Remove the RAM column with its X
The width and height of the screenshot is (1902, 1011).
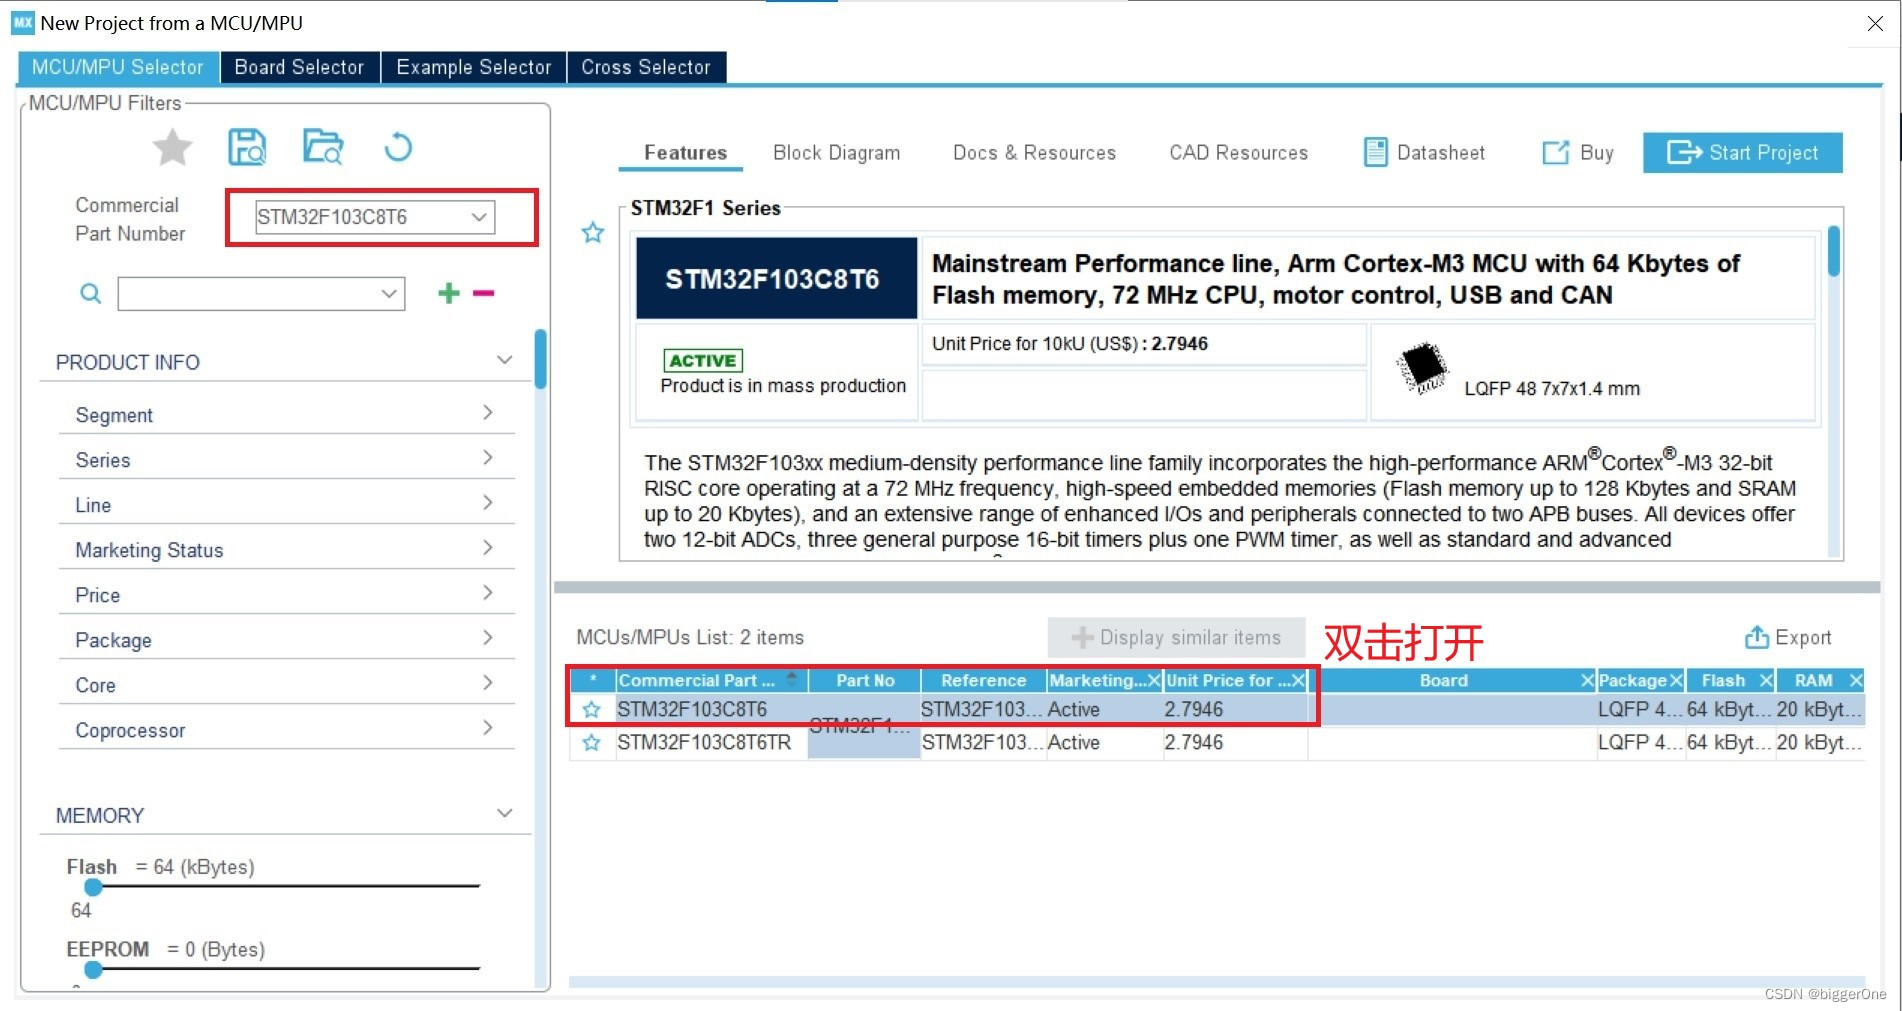pyautogui.click(x=1856, y=680)
